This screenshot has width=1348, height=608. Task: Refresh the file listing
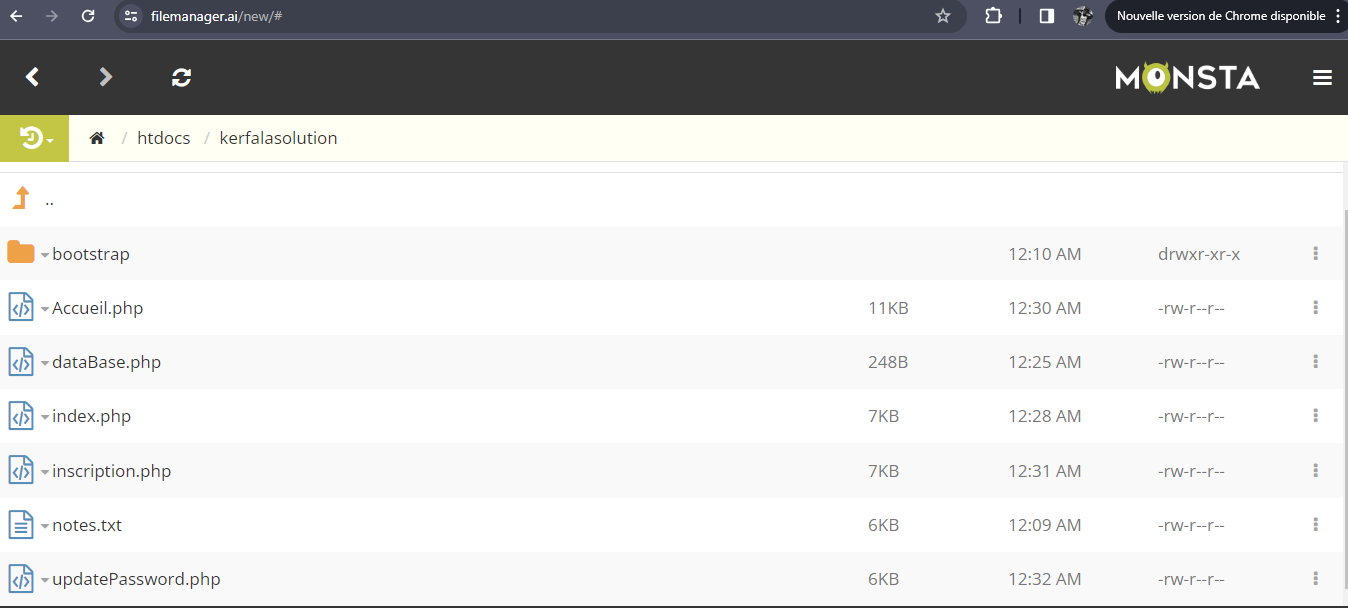181,77
